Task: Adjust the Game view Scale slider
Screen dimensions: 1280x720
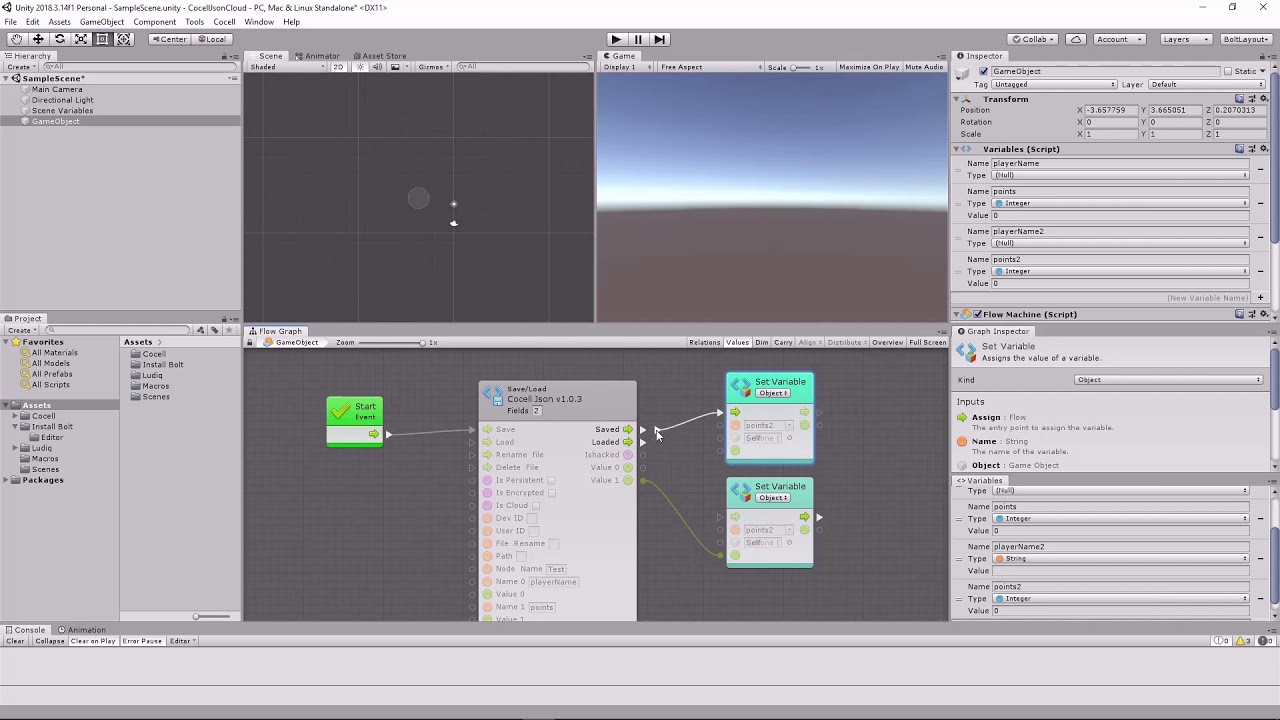Action: click(800, 67)
